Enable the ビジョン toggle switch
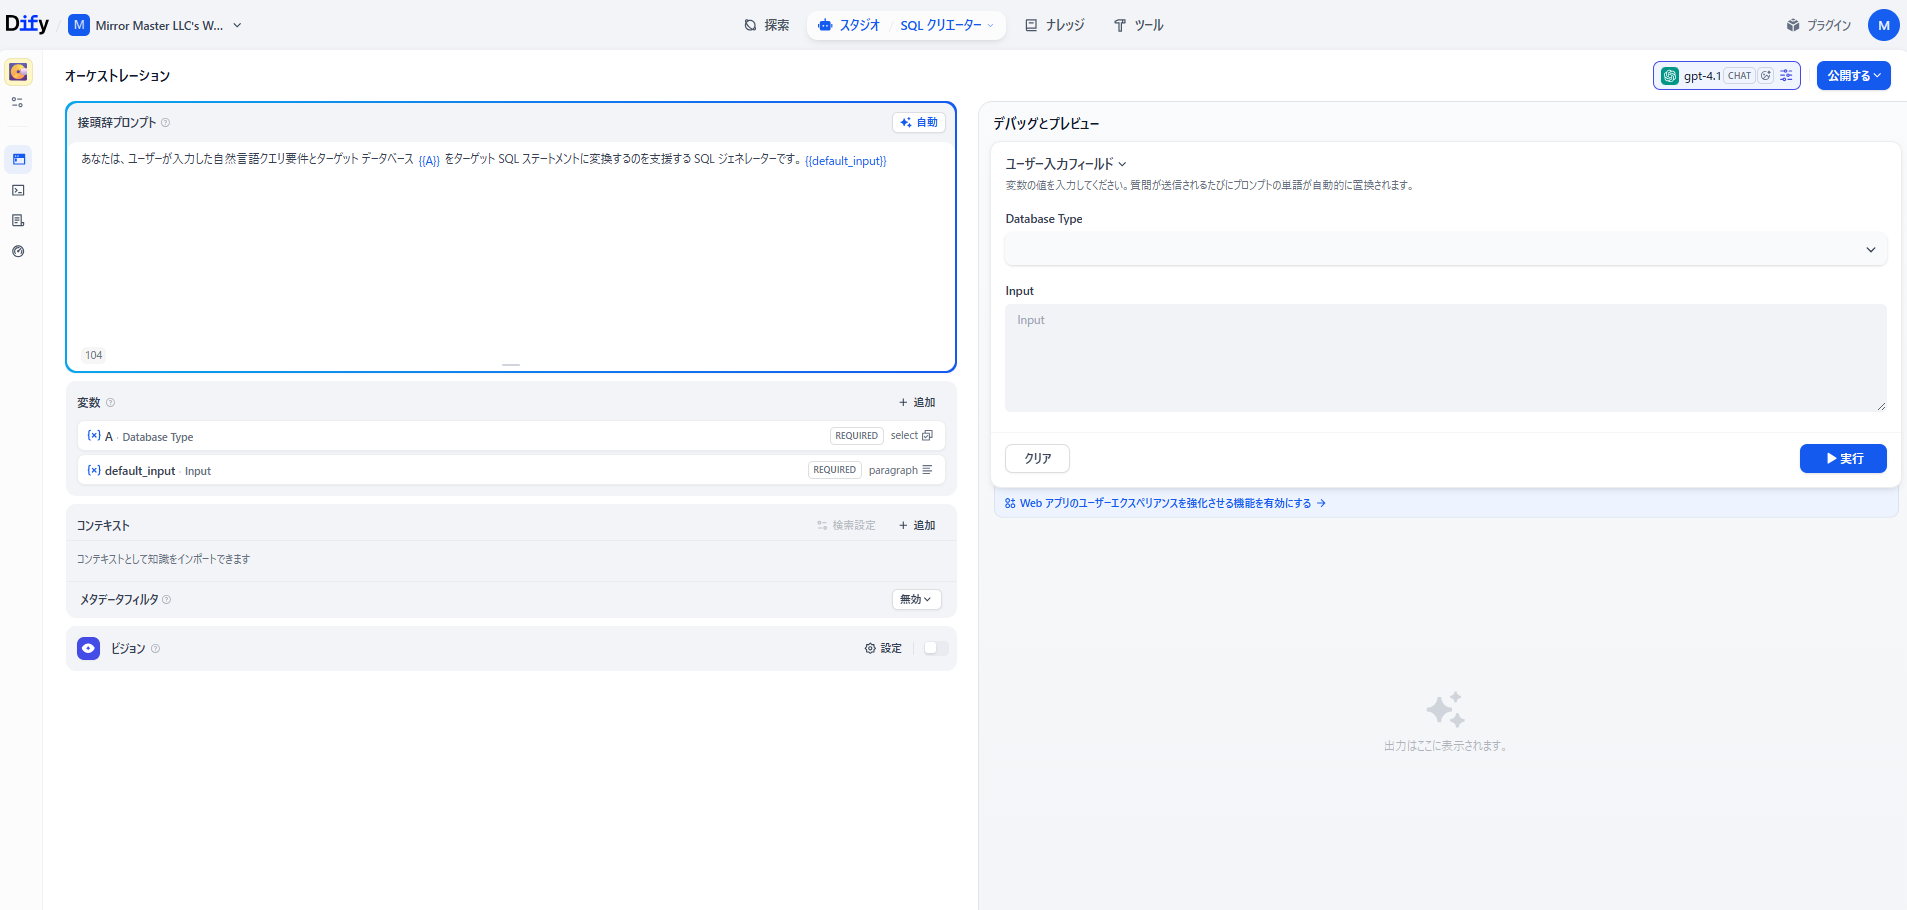The height and width of the screenshot is (910, 1907). click(935, 648)
